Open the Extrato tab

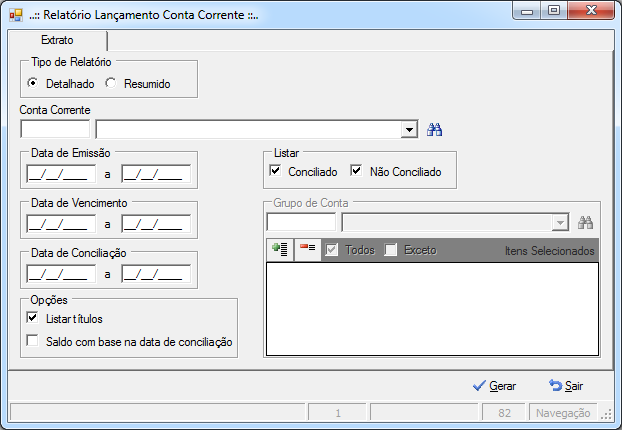pyautogui.click(x=58, y=40)
